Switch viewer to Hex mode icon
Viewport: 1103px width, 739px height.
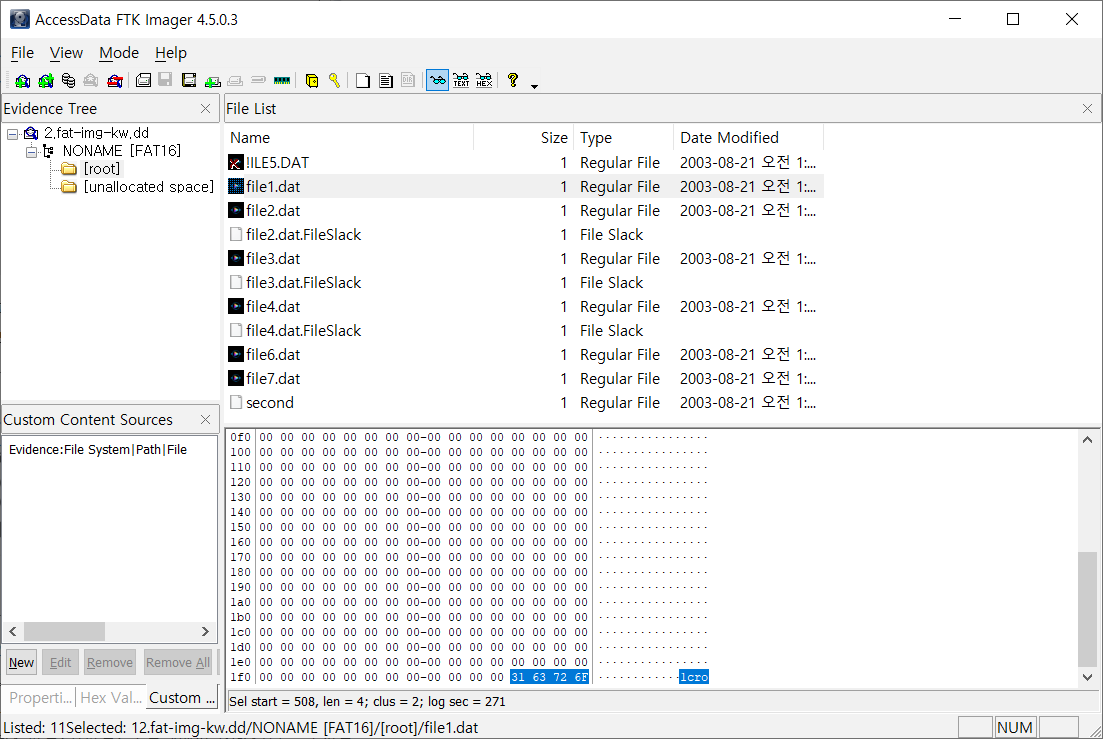[484, 81]
